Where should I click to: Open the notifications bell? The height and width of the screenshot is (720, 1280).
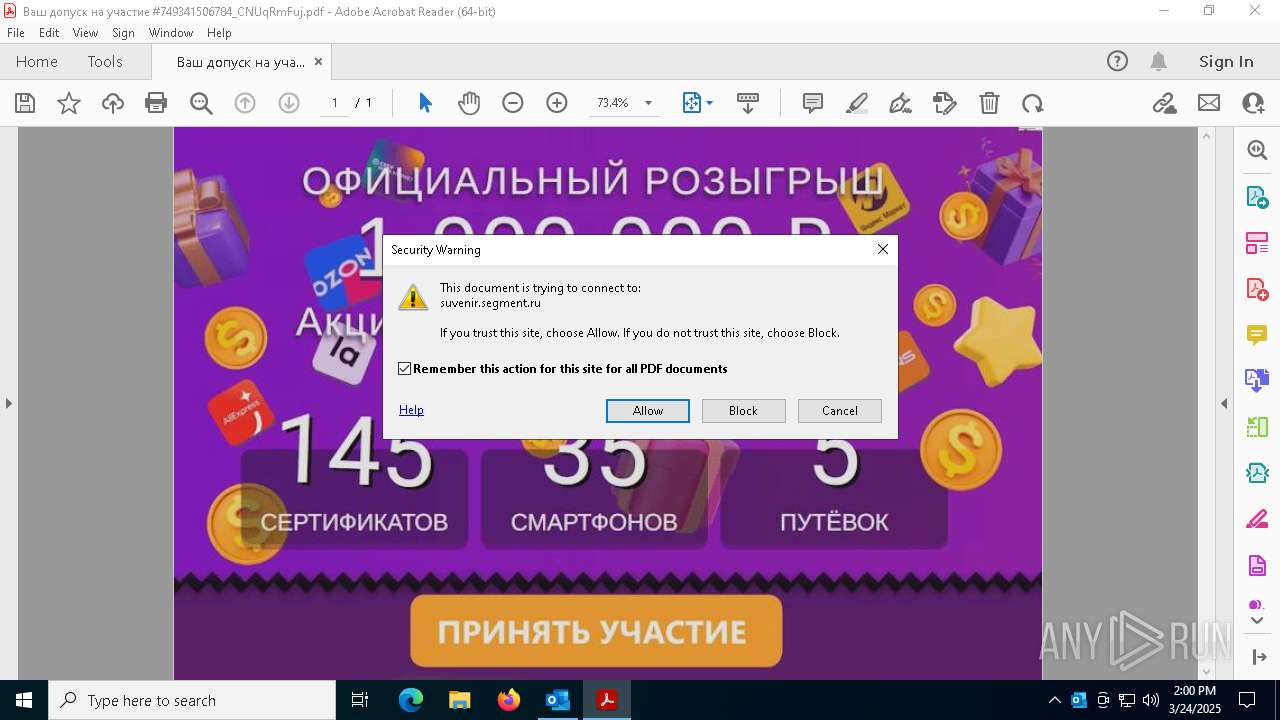tap(1159, 61)
